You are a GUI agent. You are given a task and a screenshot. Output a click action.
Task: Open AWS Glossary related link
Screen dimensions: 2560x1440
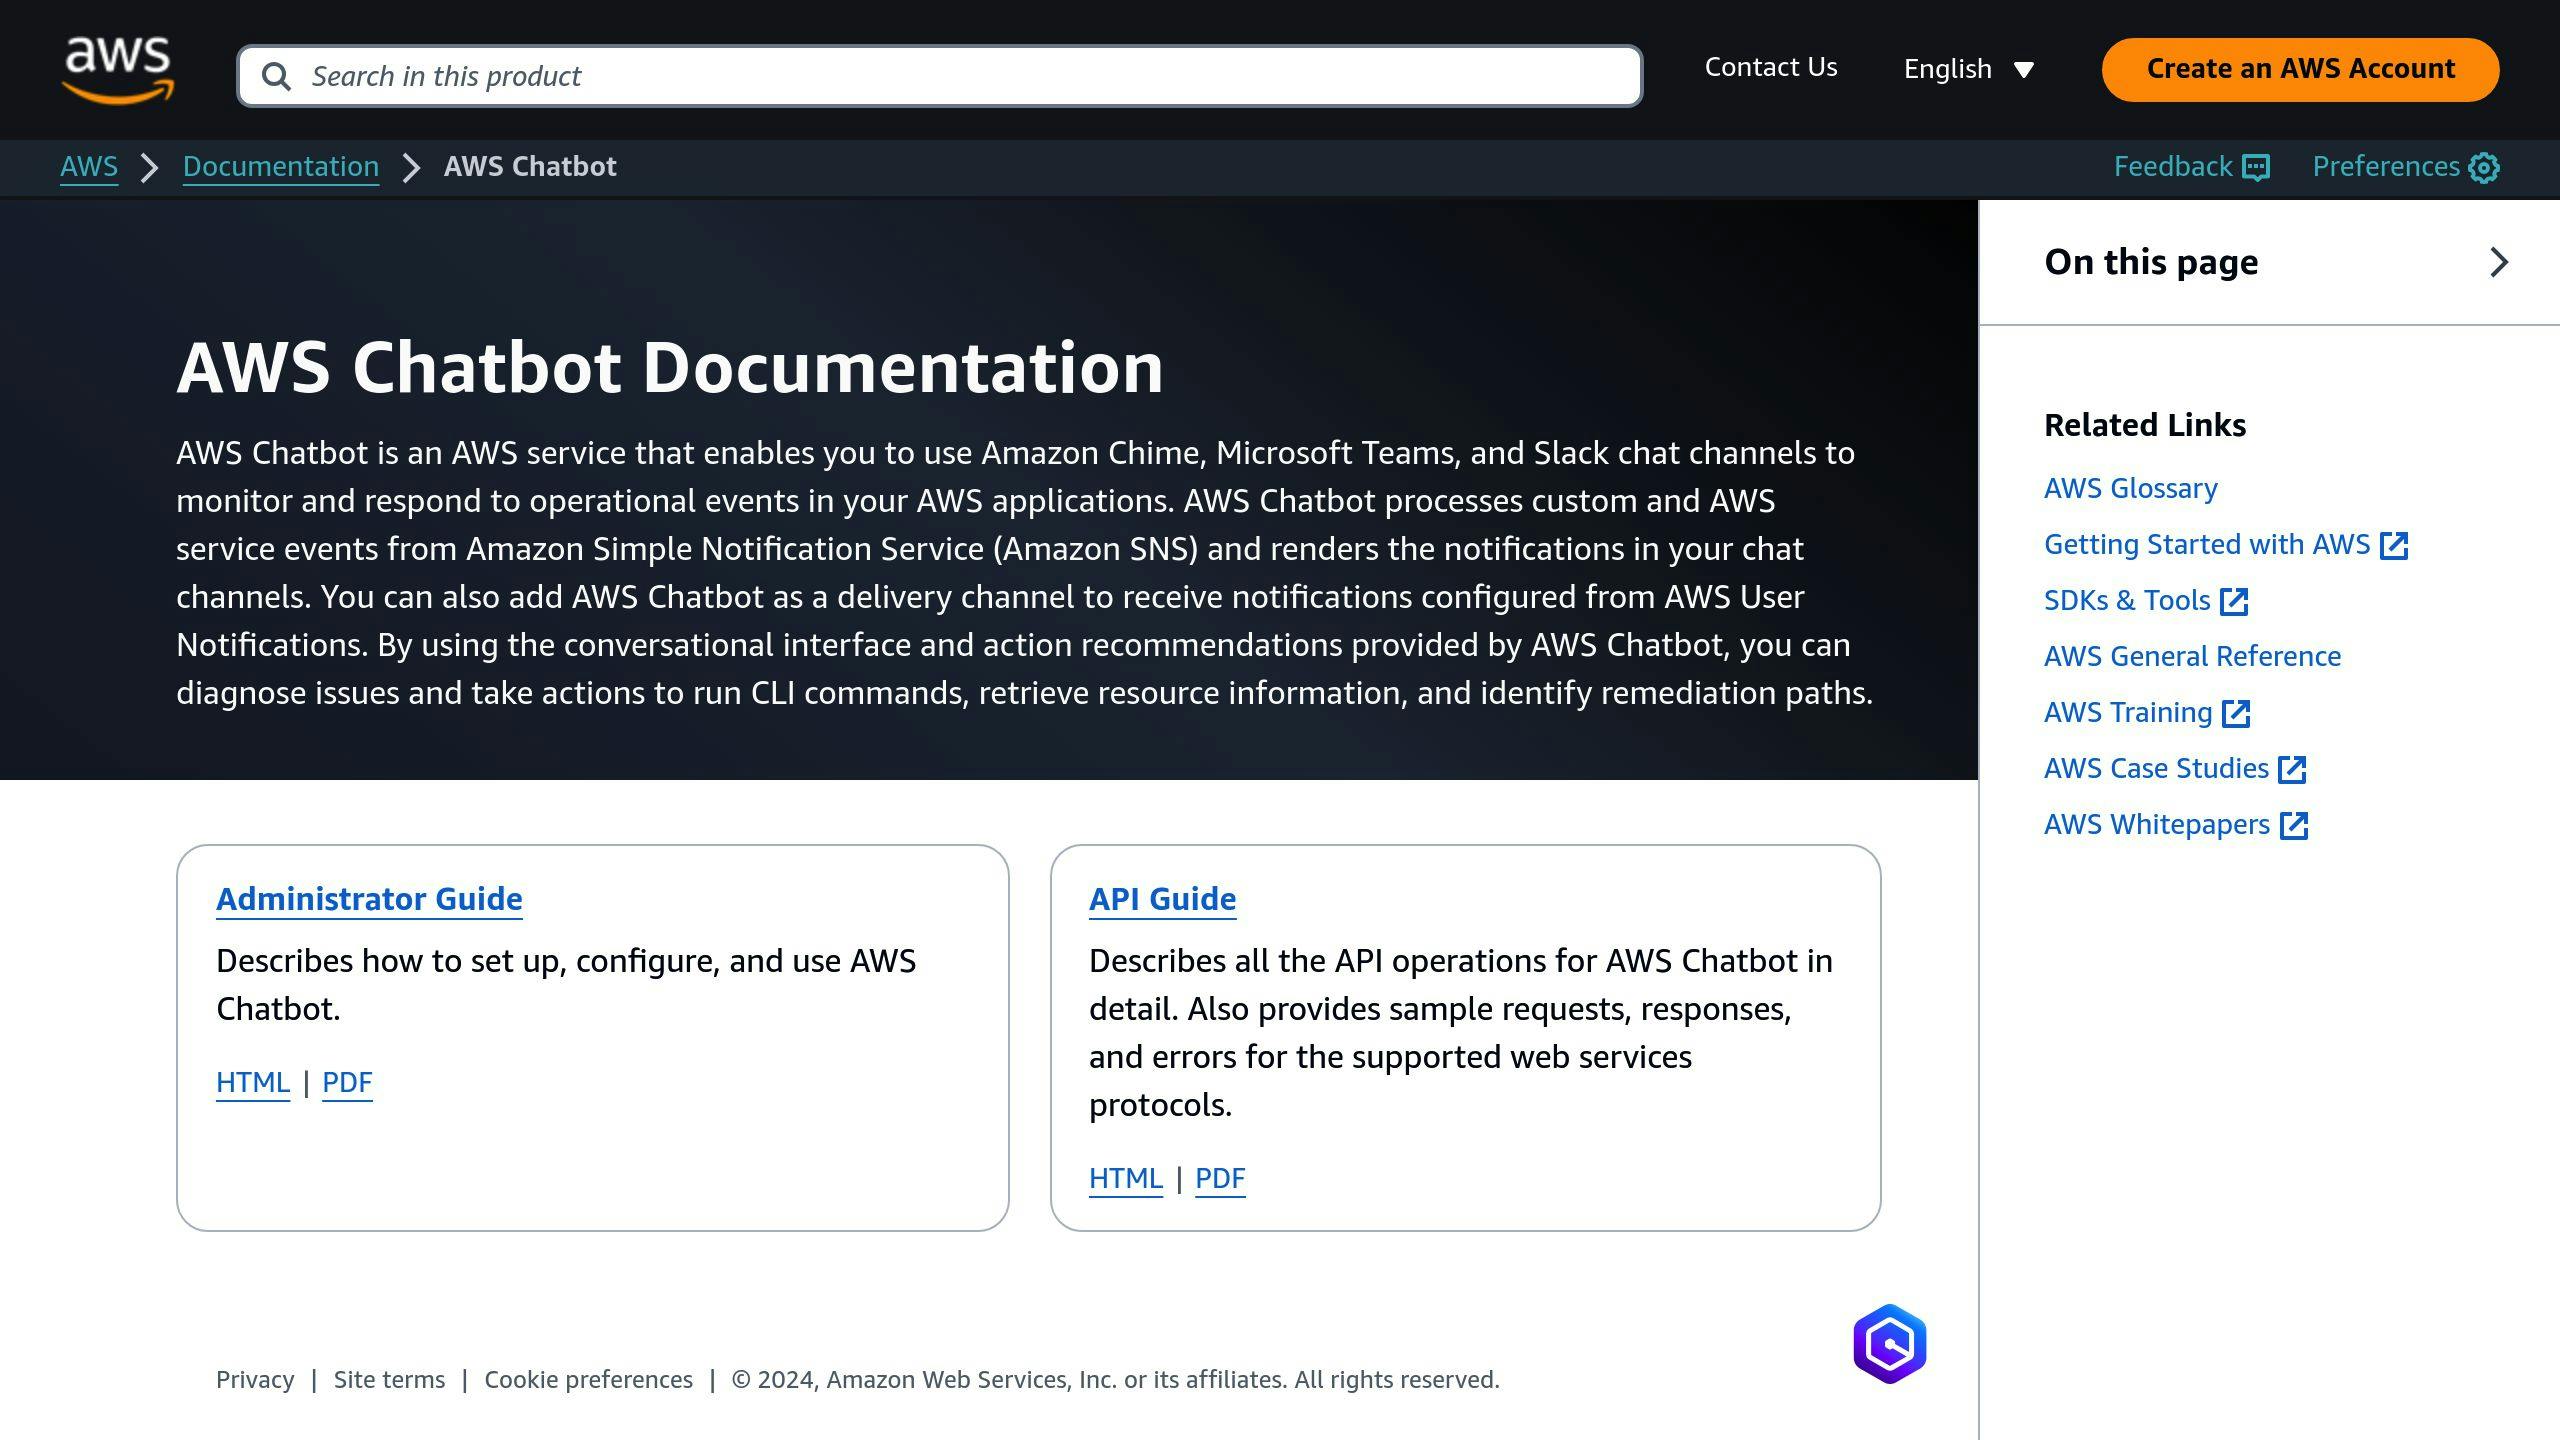tap(2130, 488)
